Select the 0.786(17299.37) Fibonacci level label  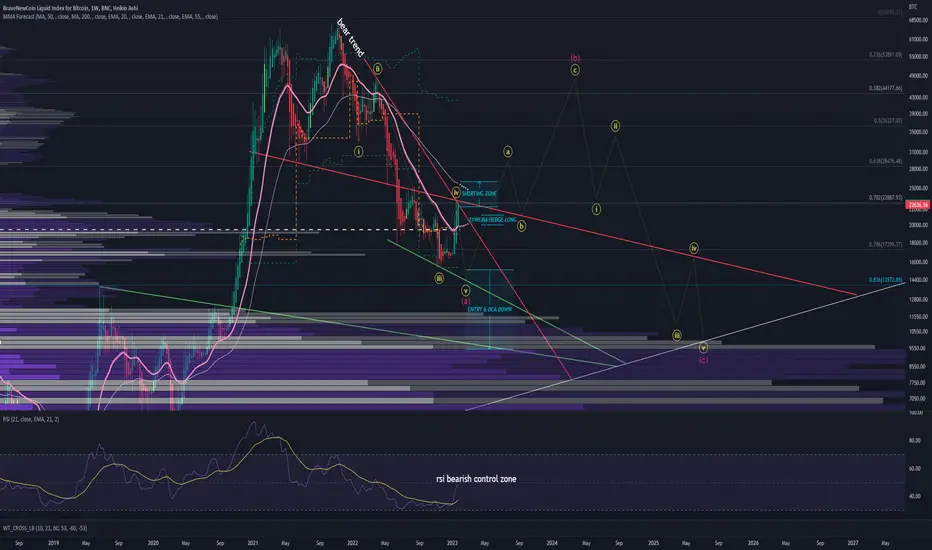click(x=886, y=244)
